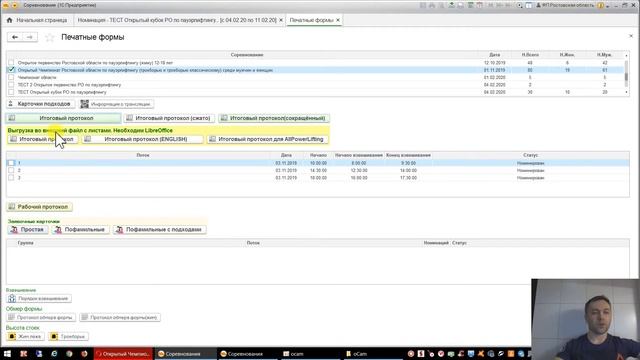The image size is (640, 360).
Task: Go to the home page icon tab
Action: pyautogui.click(x=9, y=20)
